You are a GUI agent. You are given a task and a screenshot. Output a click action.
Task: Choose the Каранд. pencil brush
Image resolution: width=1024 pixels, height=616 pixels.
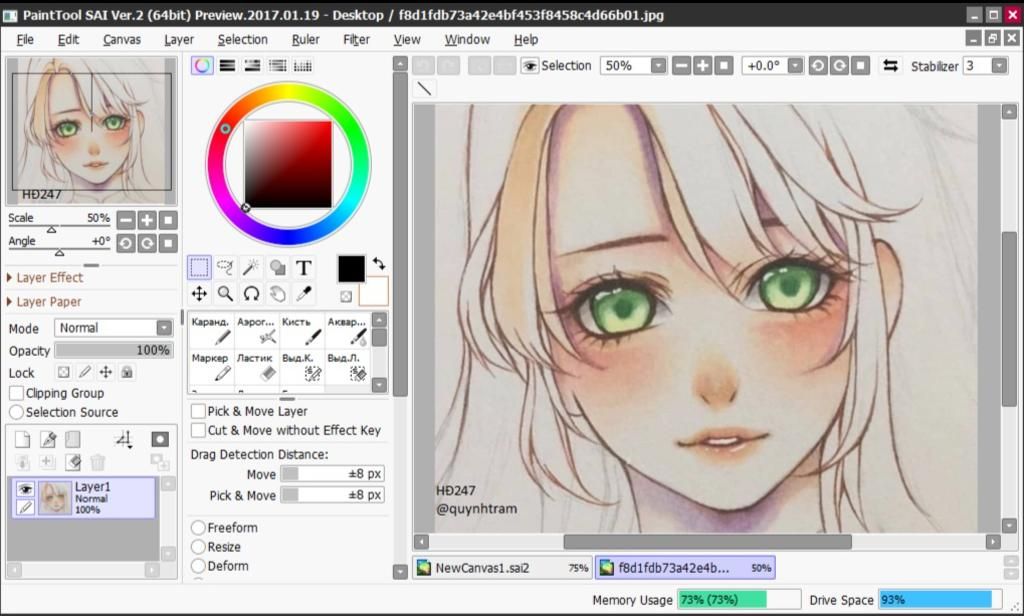tap(210, 331)
